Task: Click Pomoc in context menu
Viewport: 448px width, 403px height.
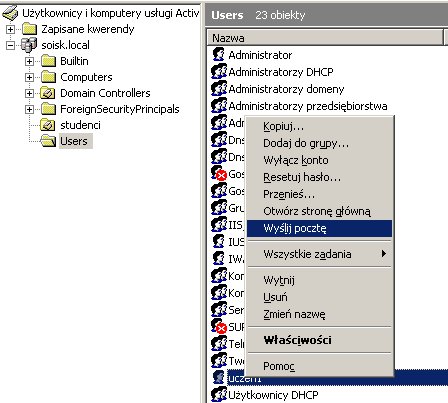Action: (319, 366)
